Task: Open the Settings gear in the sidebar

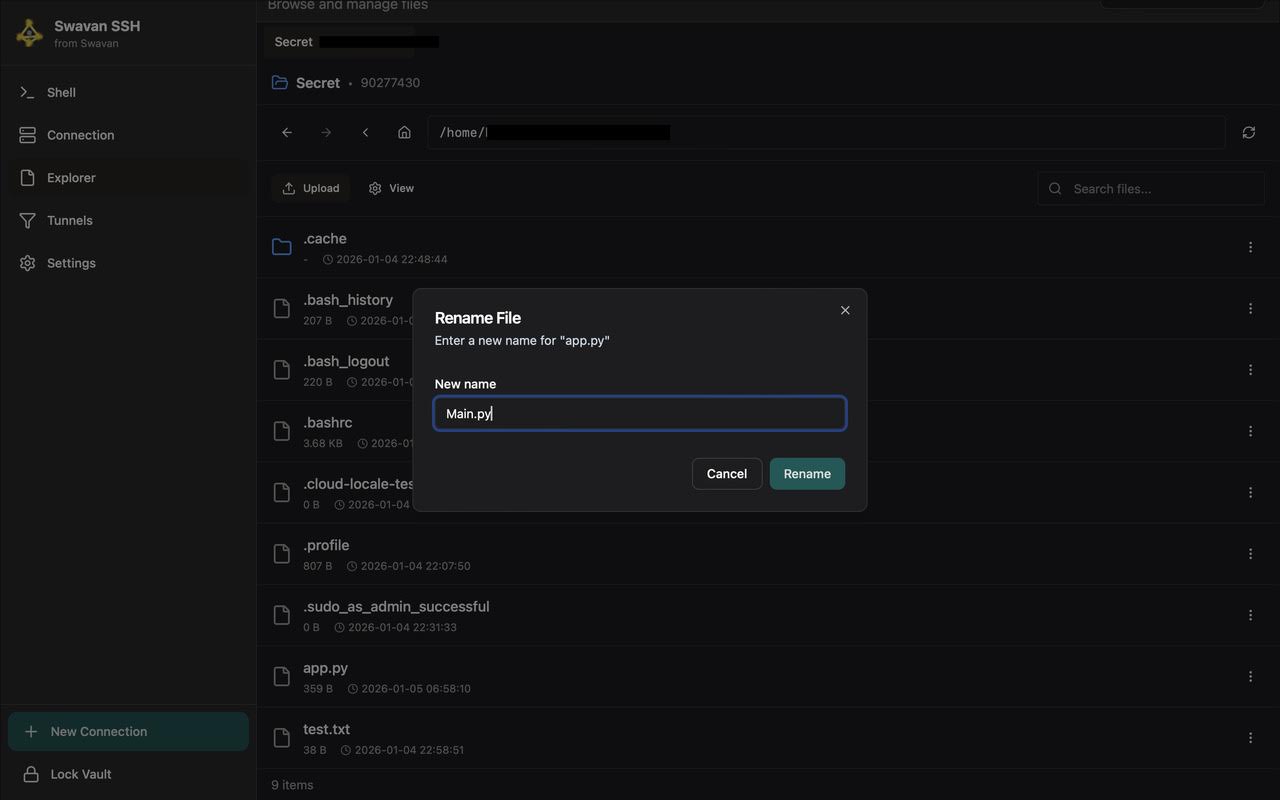Action: 27,262
